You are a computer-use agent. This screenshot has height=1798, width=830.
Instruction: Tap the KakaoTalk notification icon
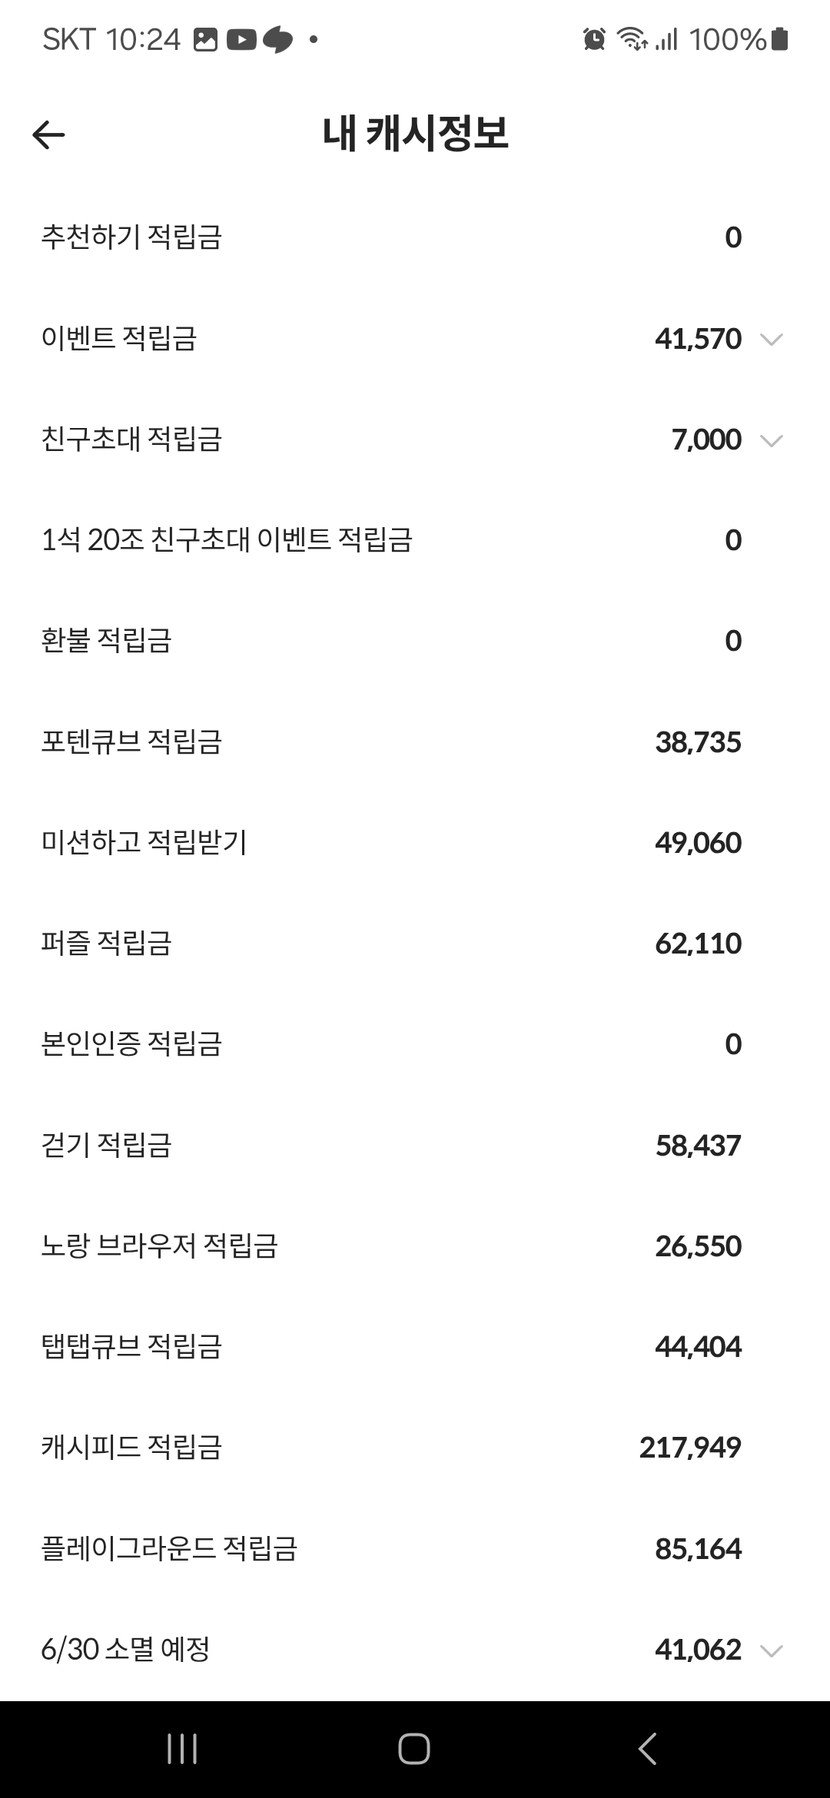(277, 39)
